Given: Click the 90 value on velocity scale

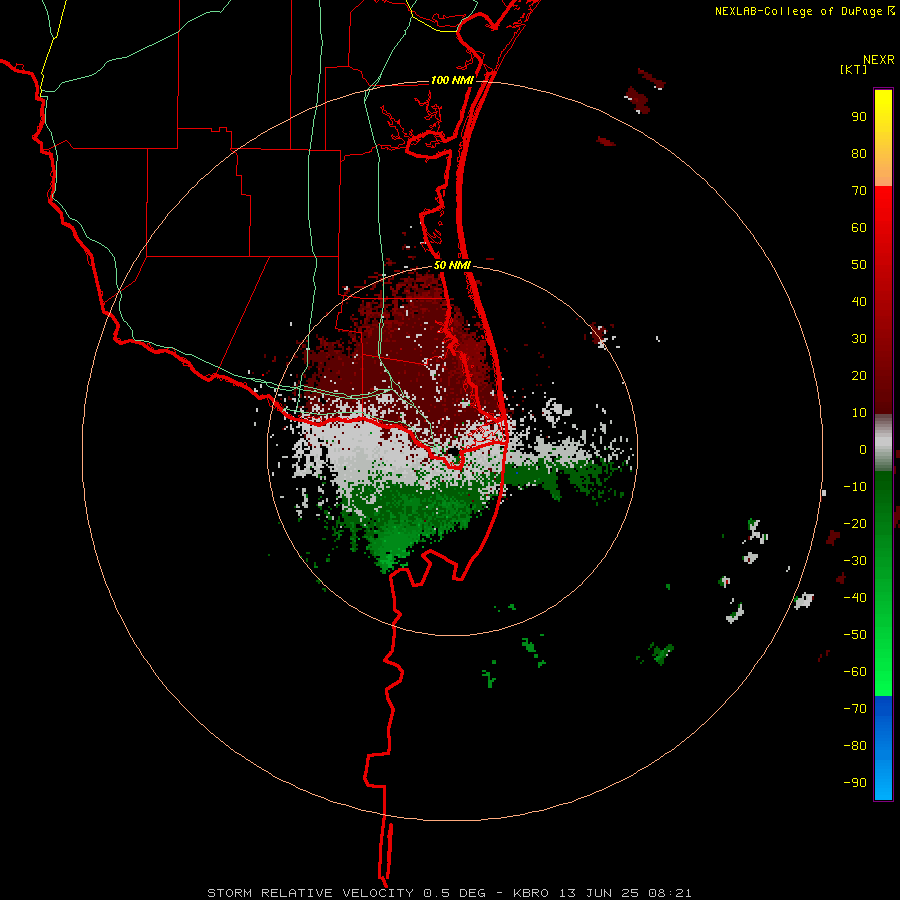Looking at the screenshot, I should click(x=859, y=117).
